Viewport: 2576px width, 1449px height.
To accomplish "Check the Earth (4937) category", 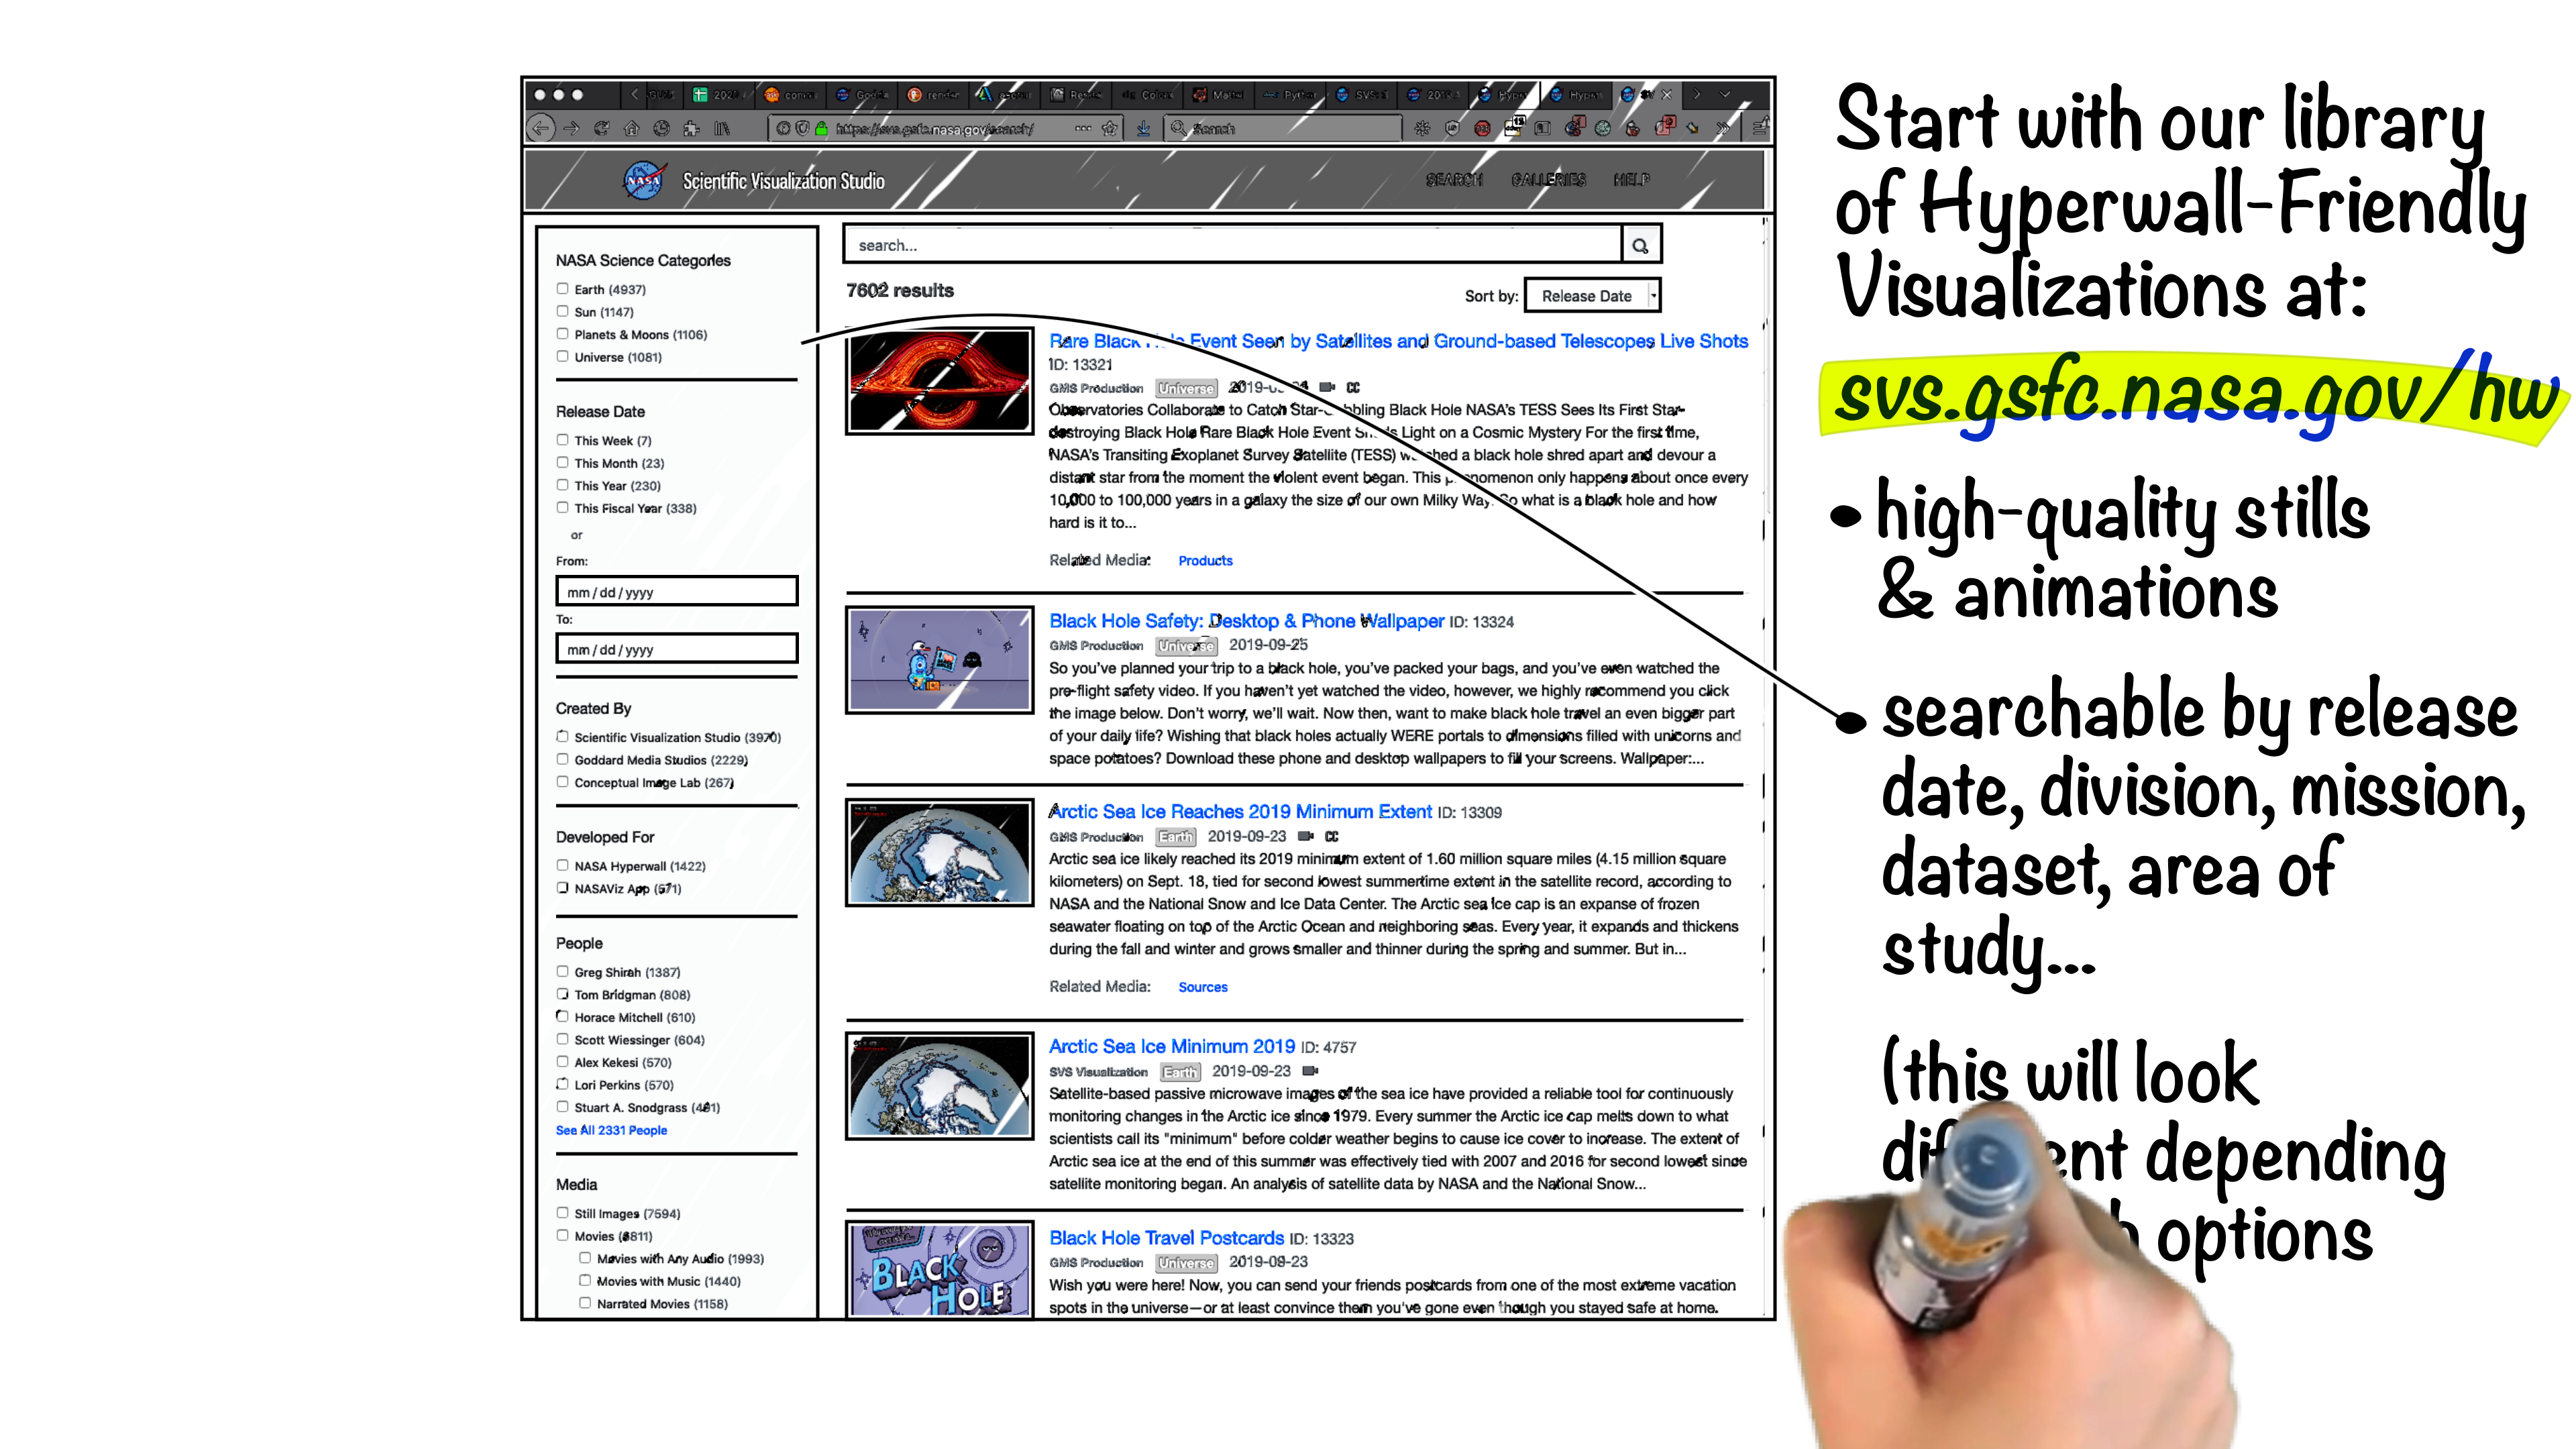I will (x=562, y=289).
